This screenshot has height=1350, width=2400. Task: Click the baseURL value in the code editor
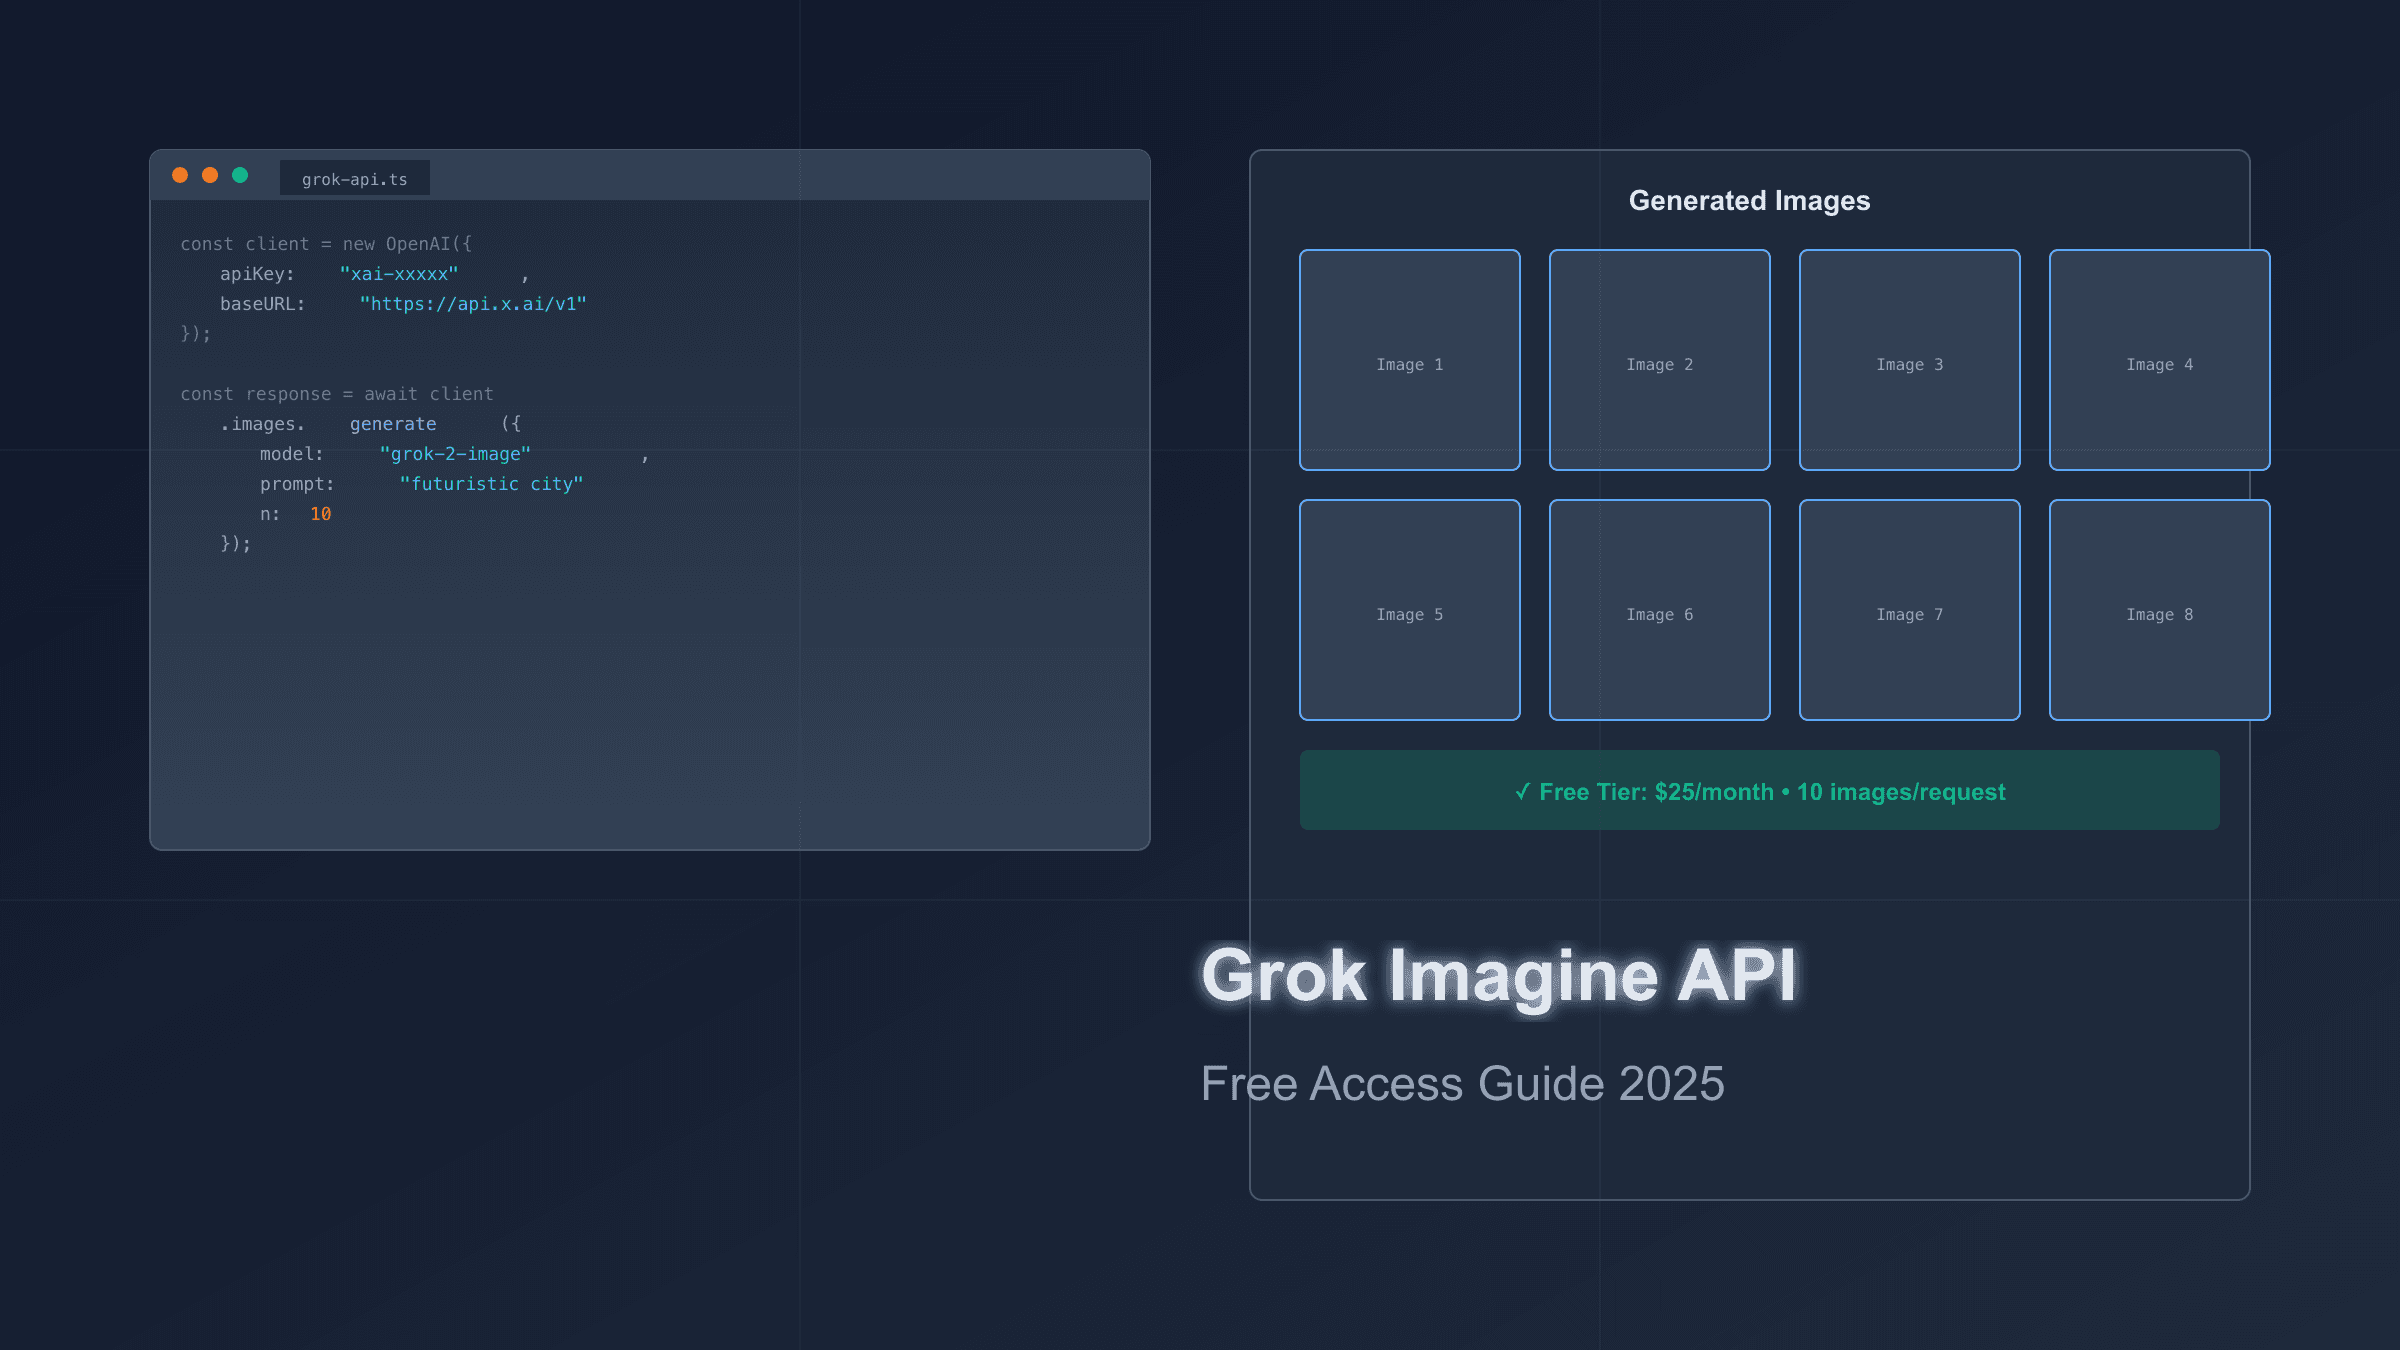(x=473, y=303)
